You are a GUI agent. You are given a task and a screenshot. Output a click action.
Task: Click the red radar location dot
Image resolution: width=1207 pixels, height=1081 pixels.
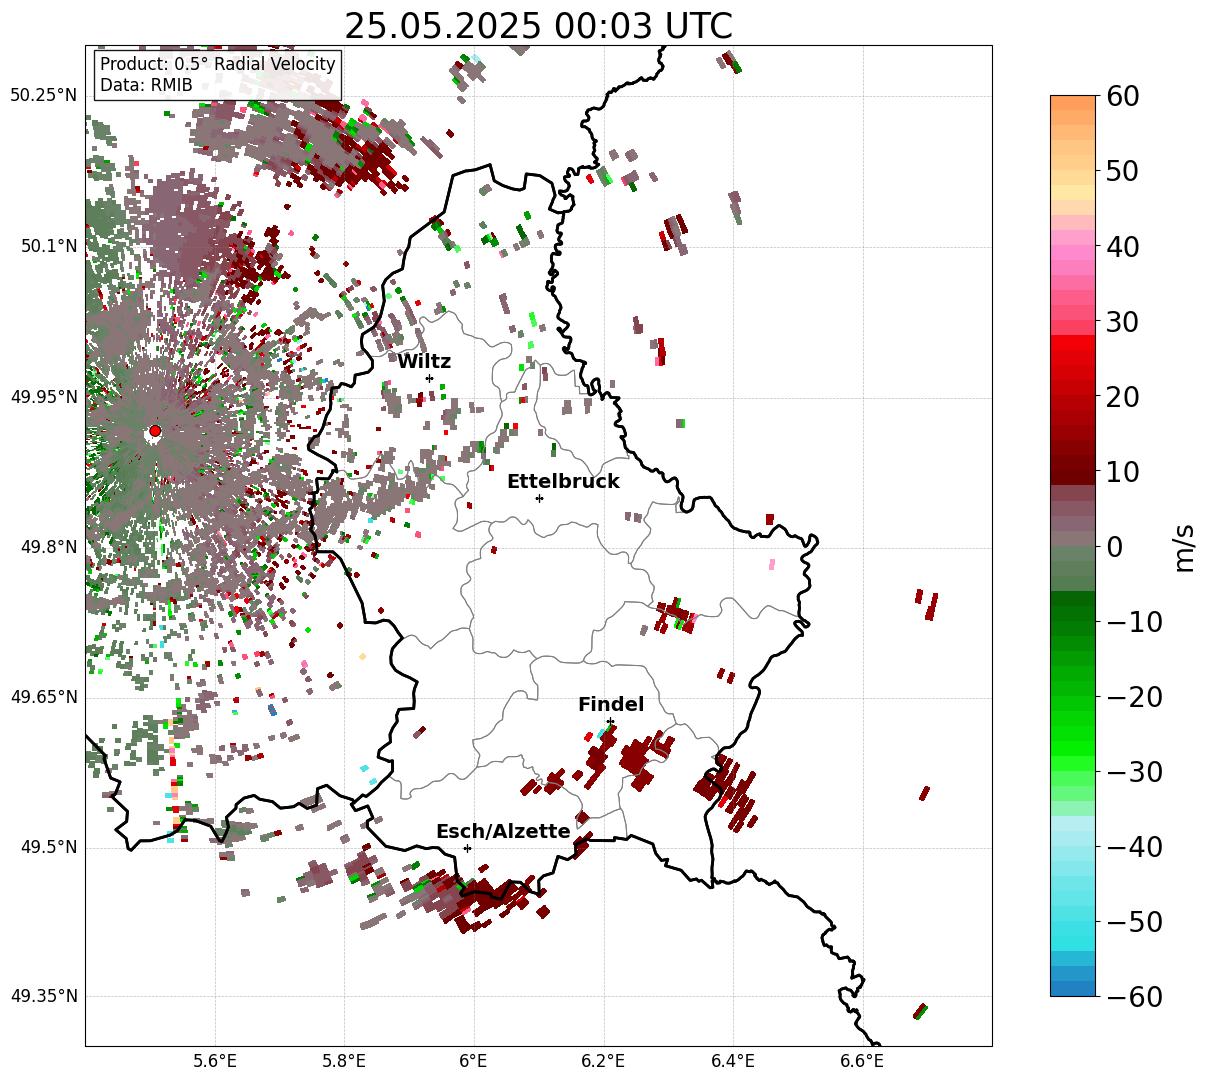(154, 431)
